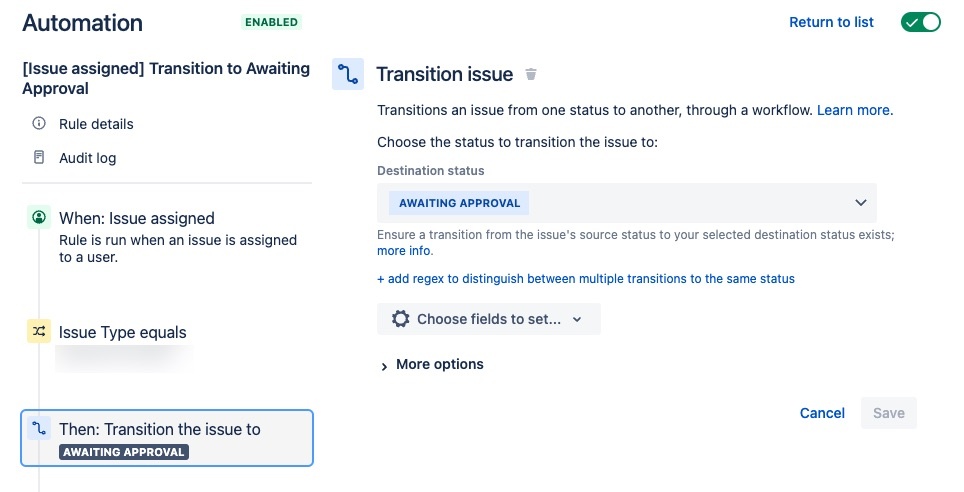Click the Cancel button
This screenshot has width=964, height=492.
point(822,413)
